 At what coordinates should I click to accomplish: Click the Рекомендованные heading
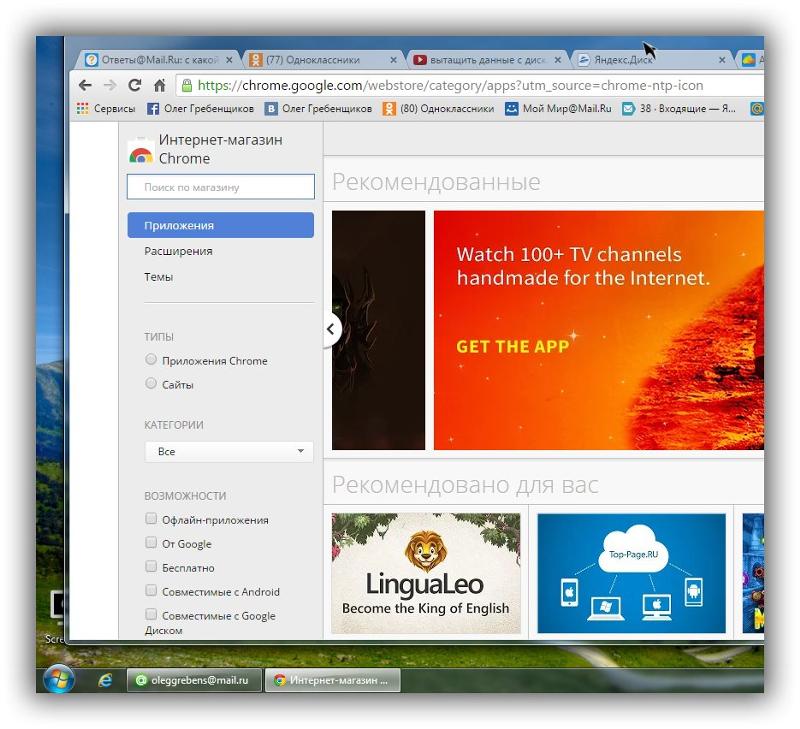pos(436,182)
